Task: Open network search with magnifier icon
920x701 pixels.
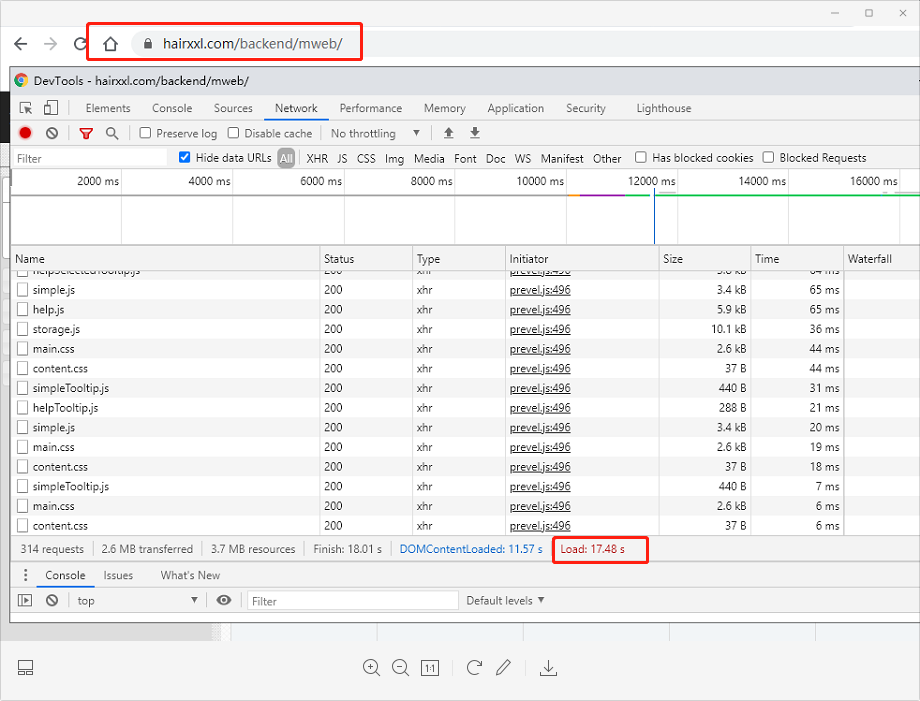Action: pos(112,133)
